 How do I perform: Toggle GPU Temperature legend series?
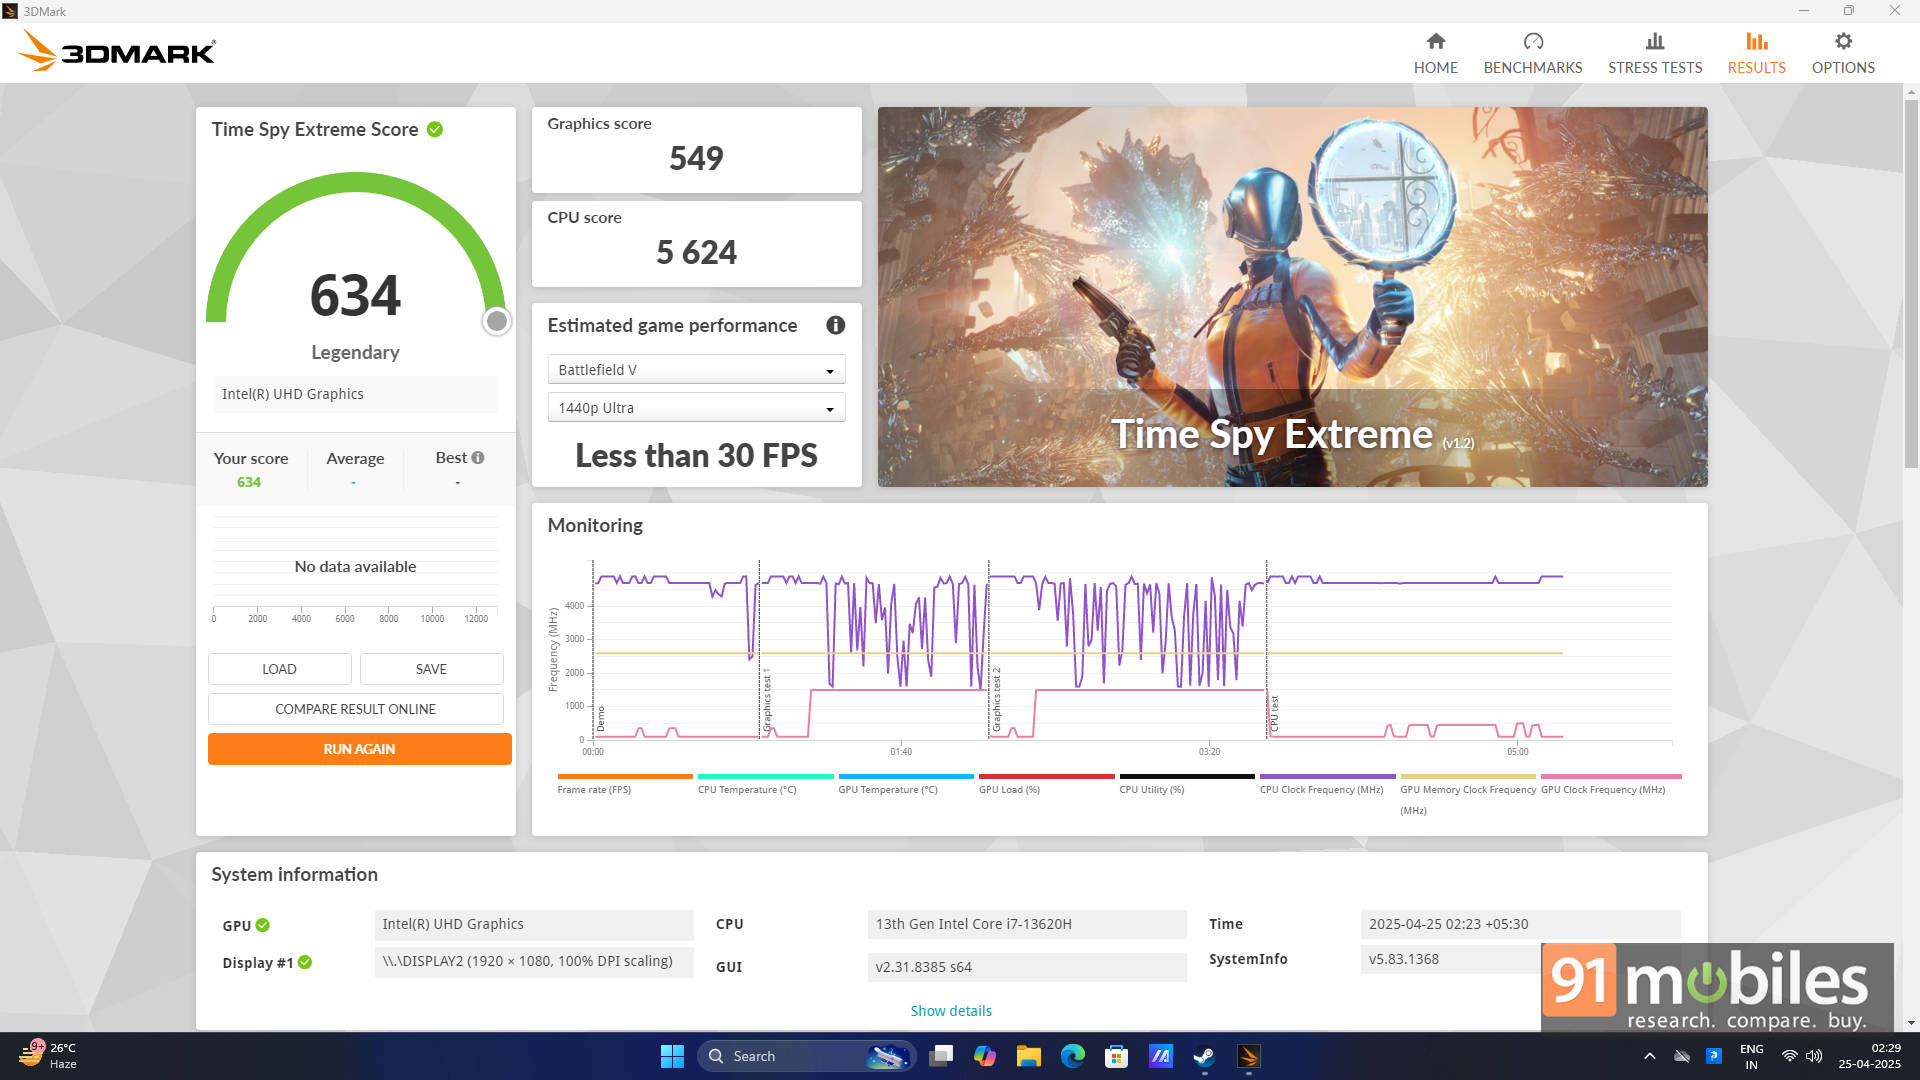(905, 784)
